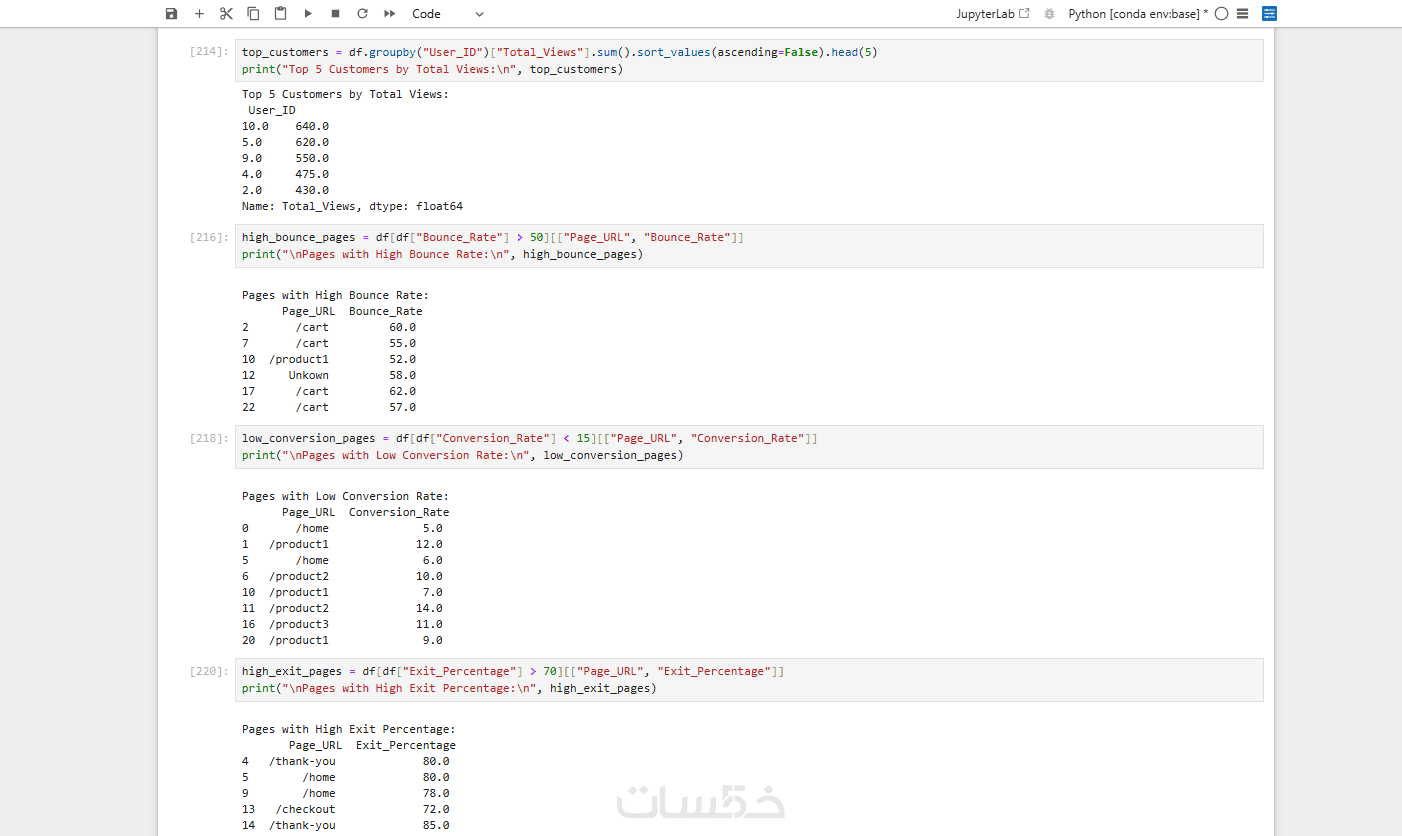Restart the kernel using the circular arrow icon
The height and width of the screenshot is (836, 1402).
362,14
